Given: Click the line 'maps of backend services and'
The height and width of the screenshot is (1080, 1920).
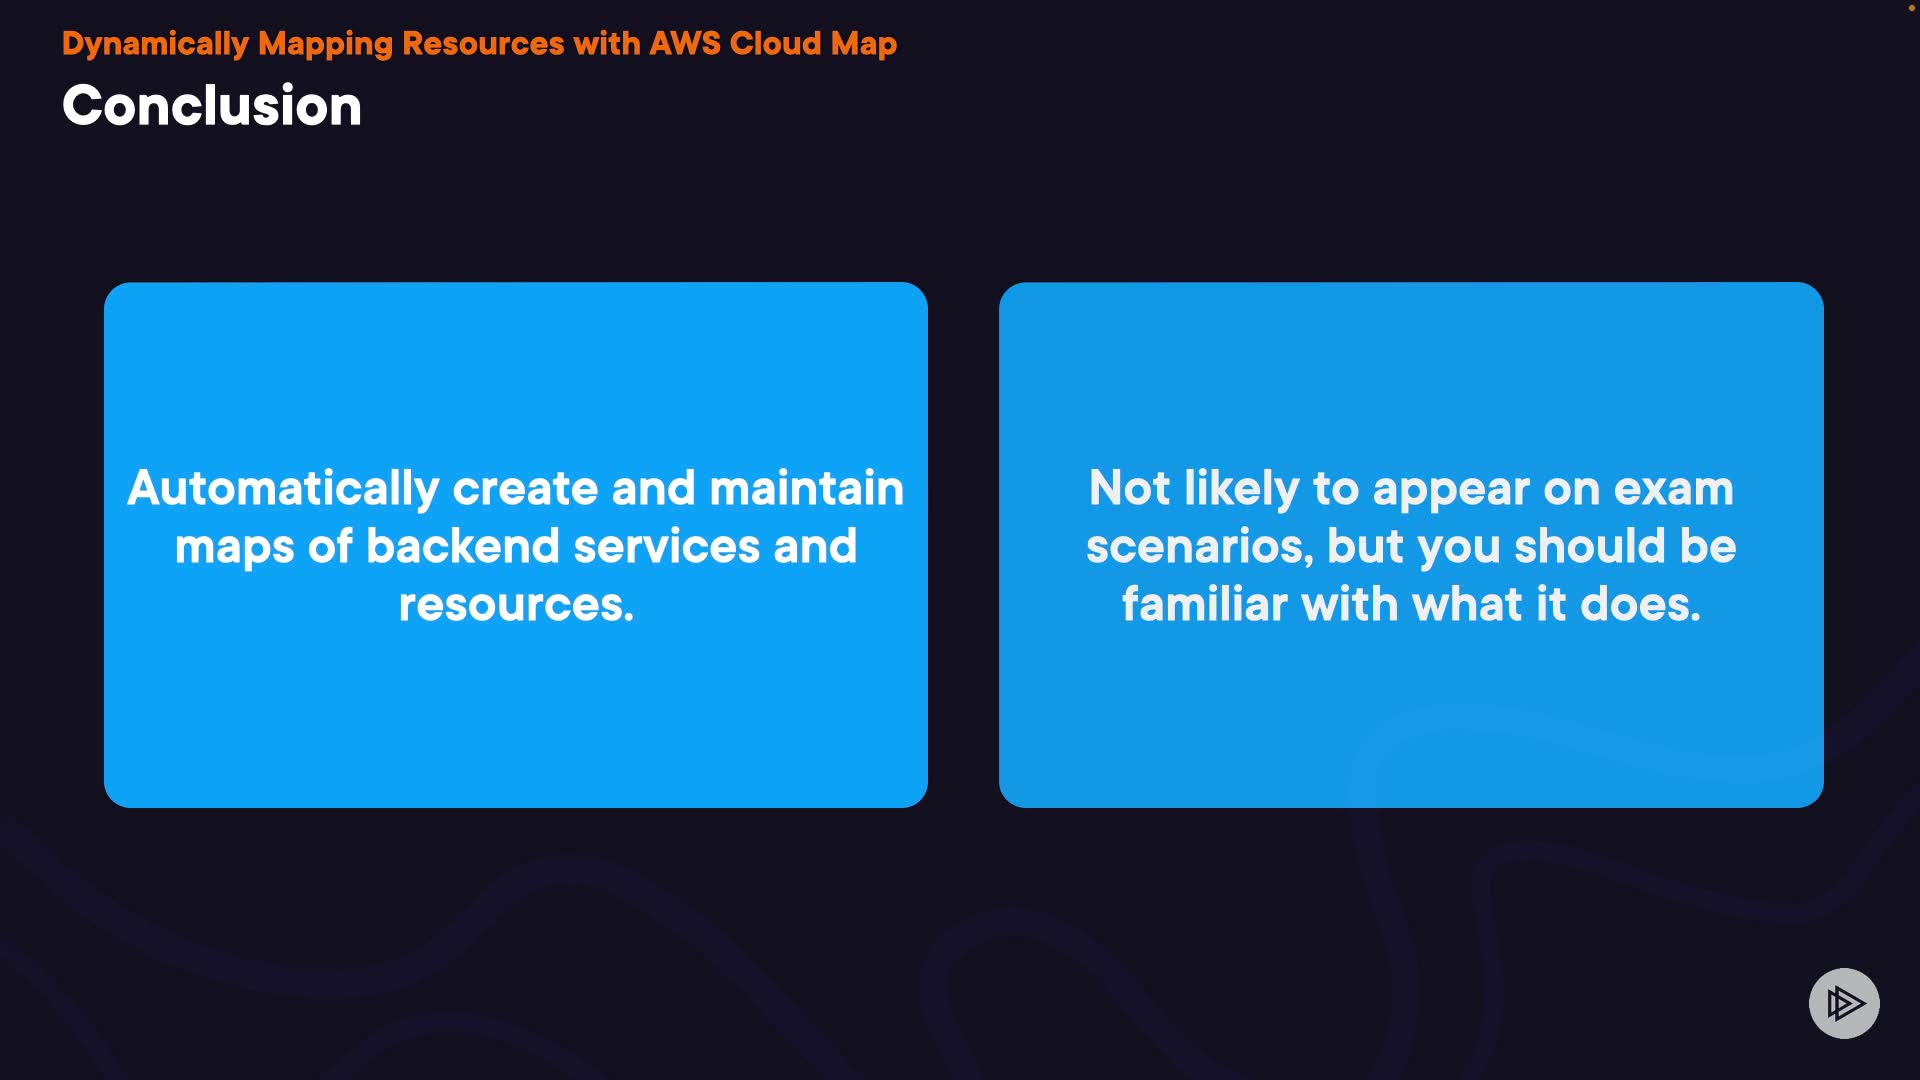Looking at the screenshot, I should 515,546.
